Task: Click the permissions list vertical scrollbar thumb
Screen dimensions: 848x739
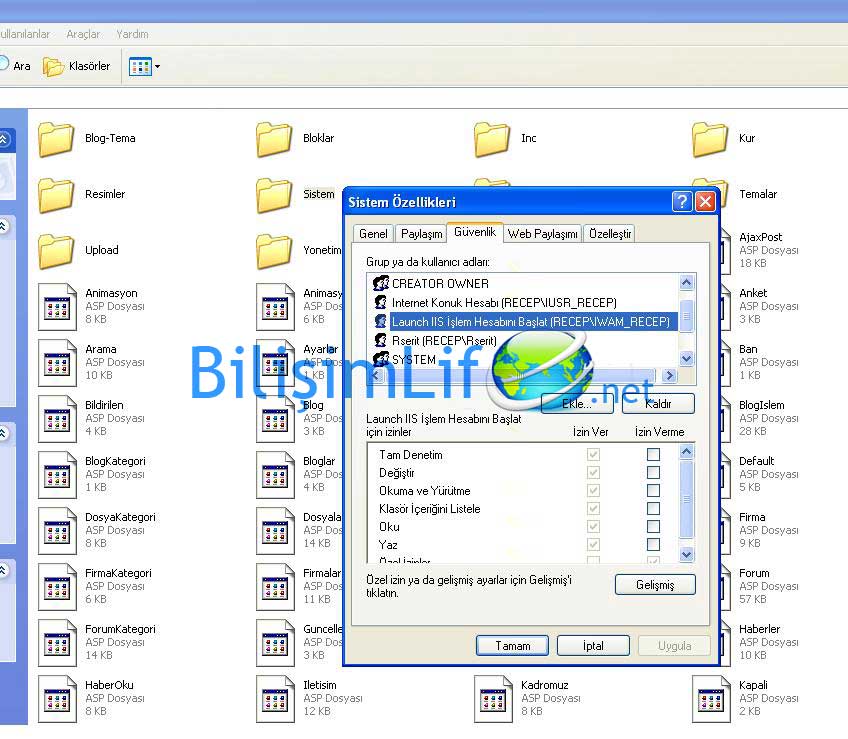Action: (x=686, y=498)
